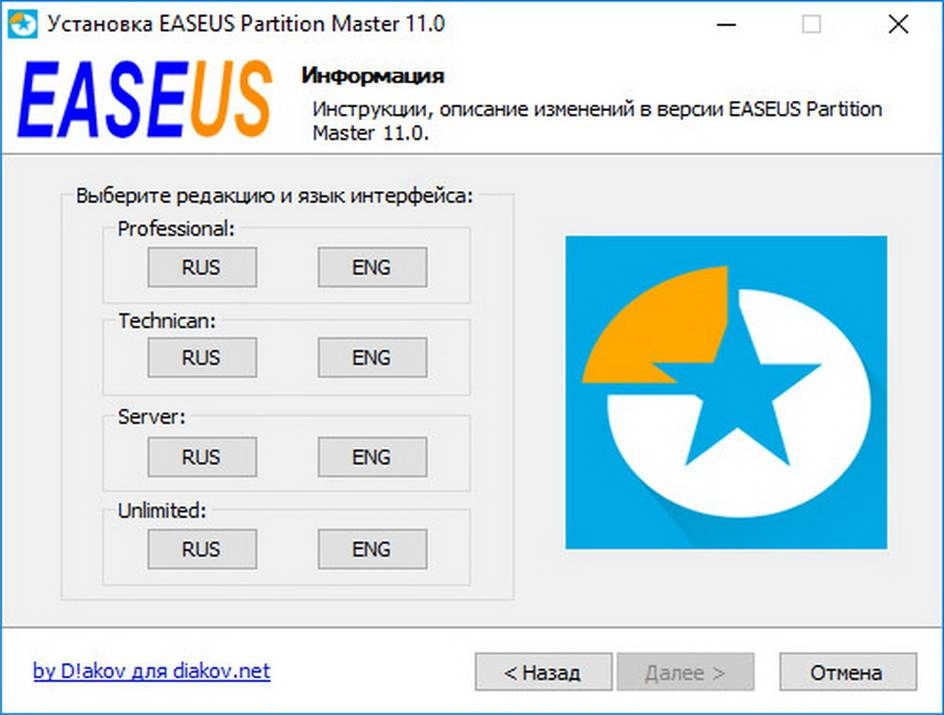This screenshot has width=944, height=715.
Task: Click the Professional: group label
Action: [x=176, y=229]
